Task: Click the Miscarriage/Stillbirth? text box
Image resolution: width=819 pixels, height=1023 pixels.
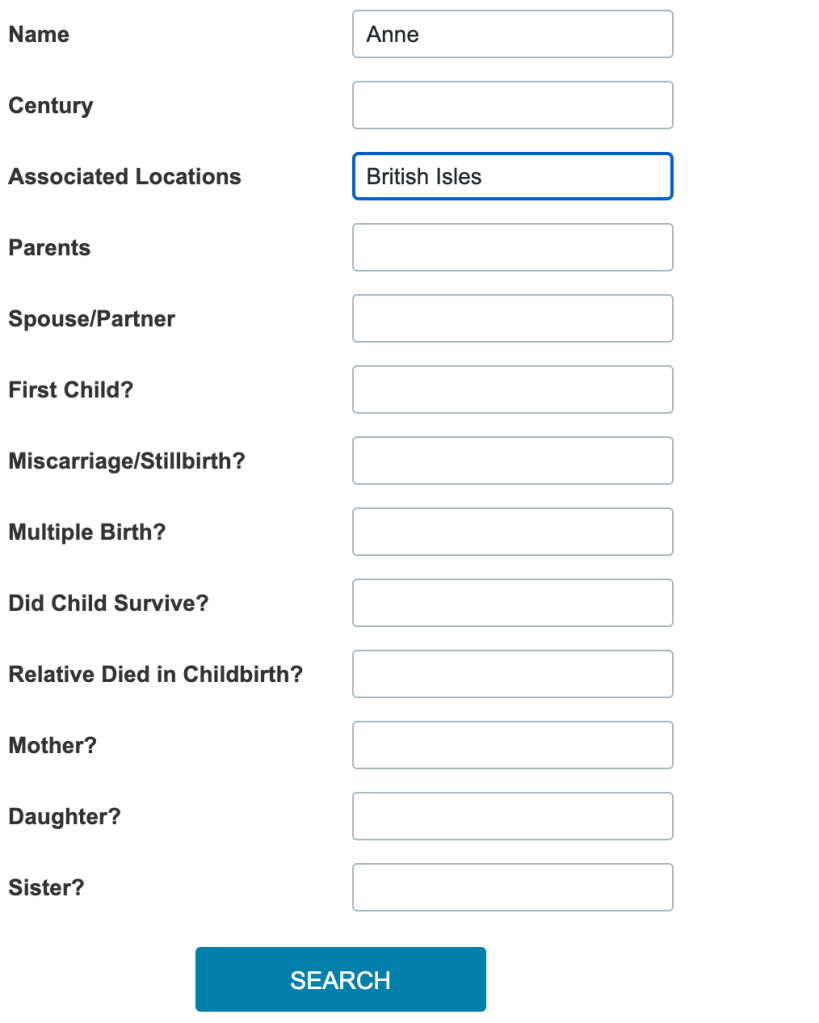Action: [x=512, y=460]
